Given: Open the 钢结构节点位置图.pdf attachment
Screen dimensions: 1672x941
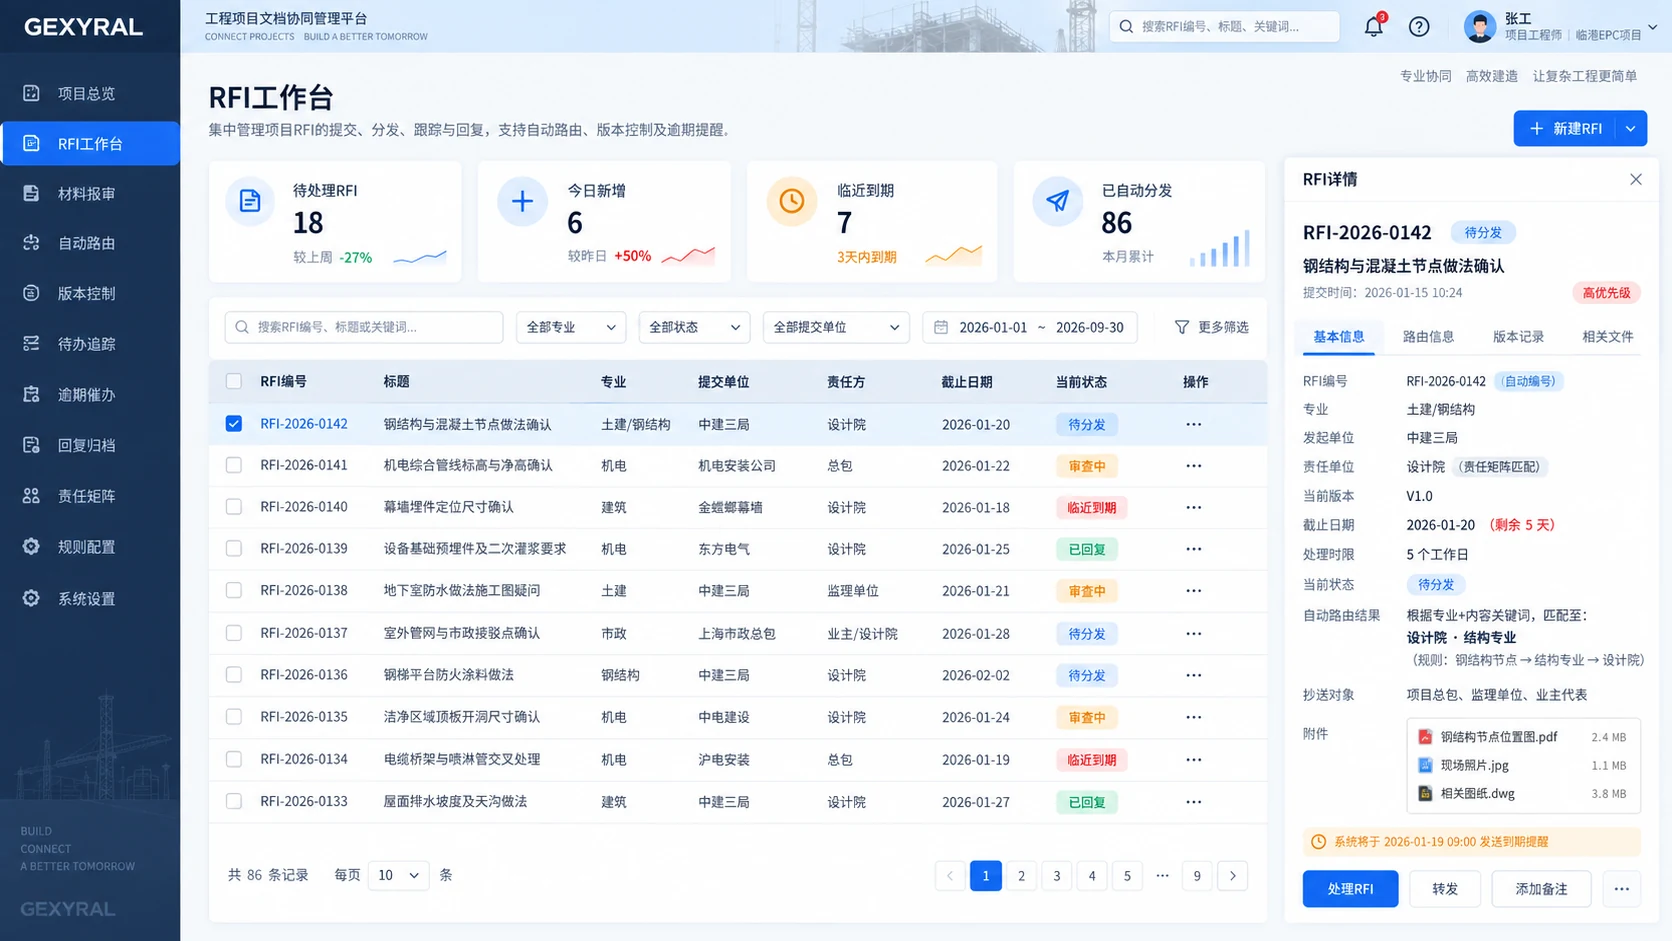Looking at the screenshot, I should (1498, 737).
